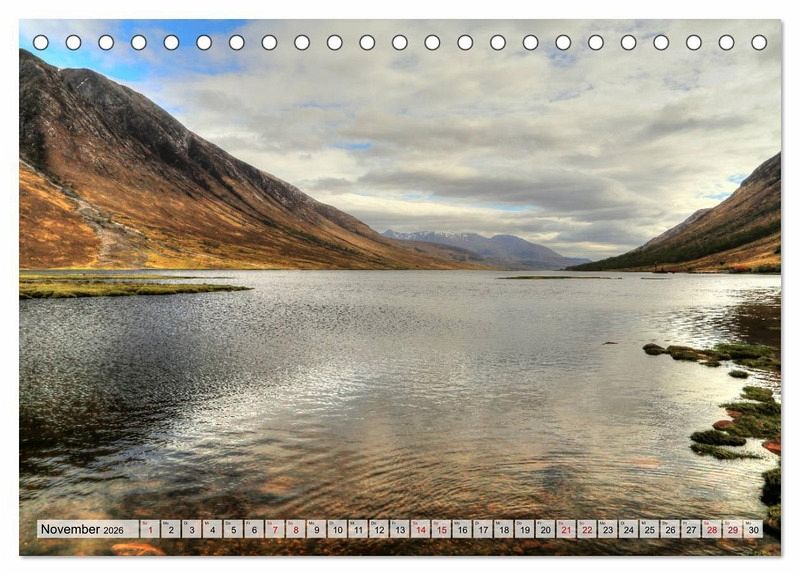This screenshot has height=575, width=800.
Task: Select red day 15 in the calendar strip
Action: point(442,529)
